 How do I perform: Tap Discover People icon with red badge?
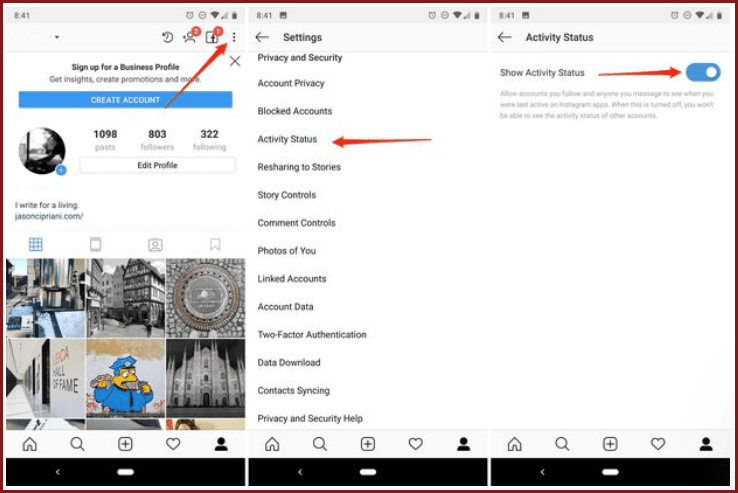tap(189, 37)
